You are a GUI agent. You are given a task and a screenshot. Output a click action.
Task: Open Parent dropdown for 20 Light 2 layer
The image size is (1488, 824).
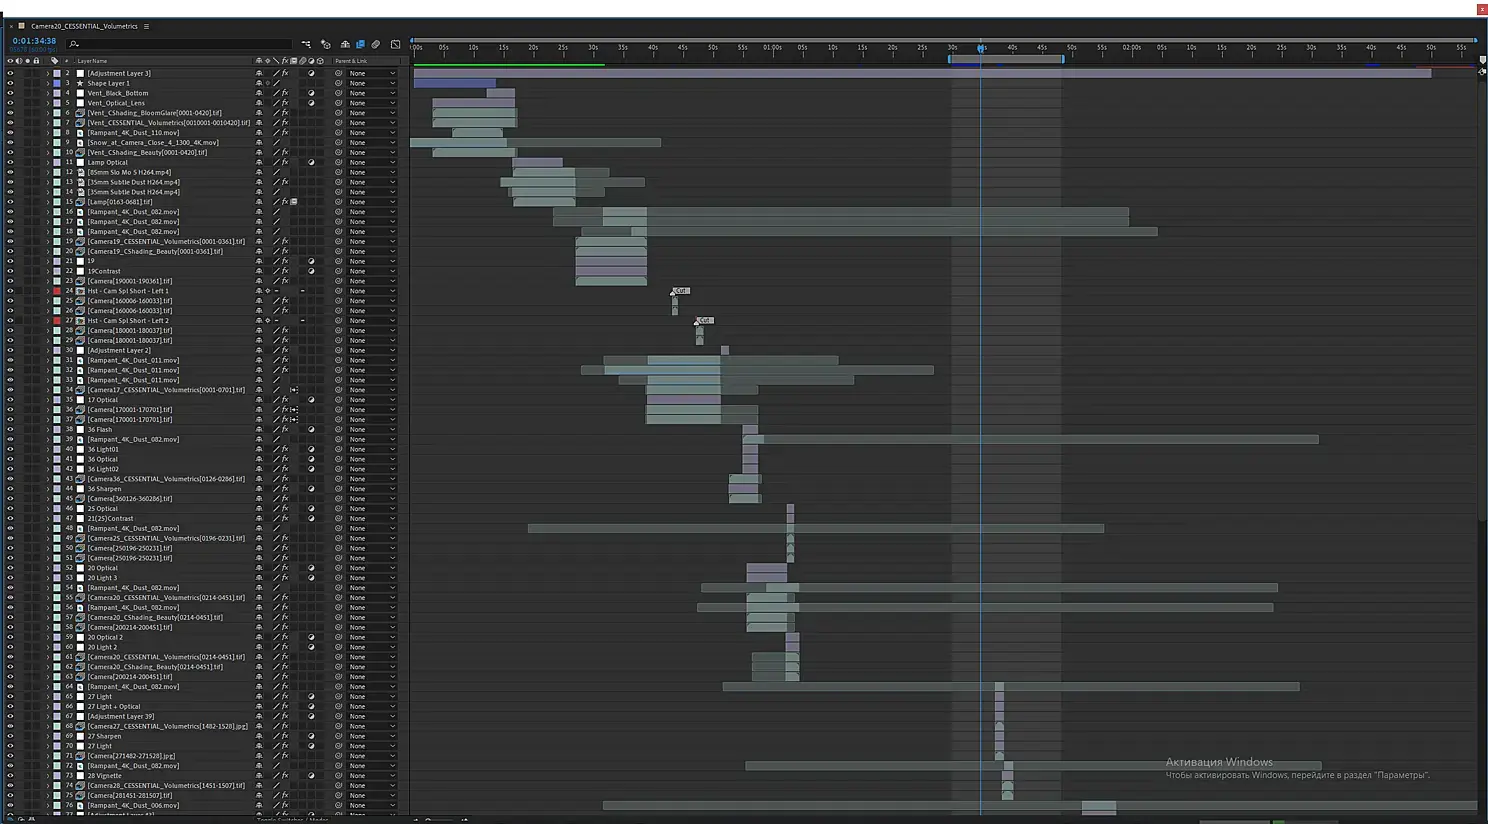pyautogui.click(x=372, y=647)
